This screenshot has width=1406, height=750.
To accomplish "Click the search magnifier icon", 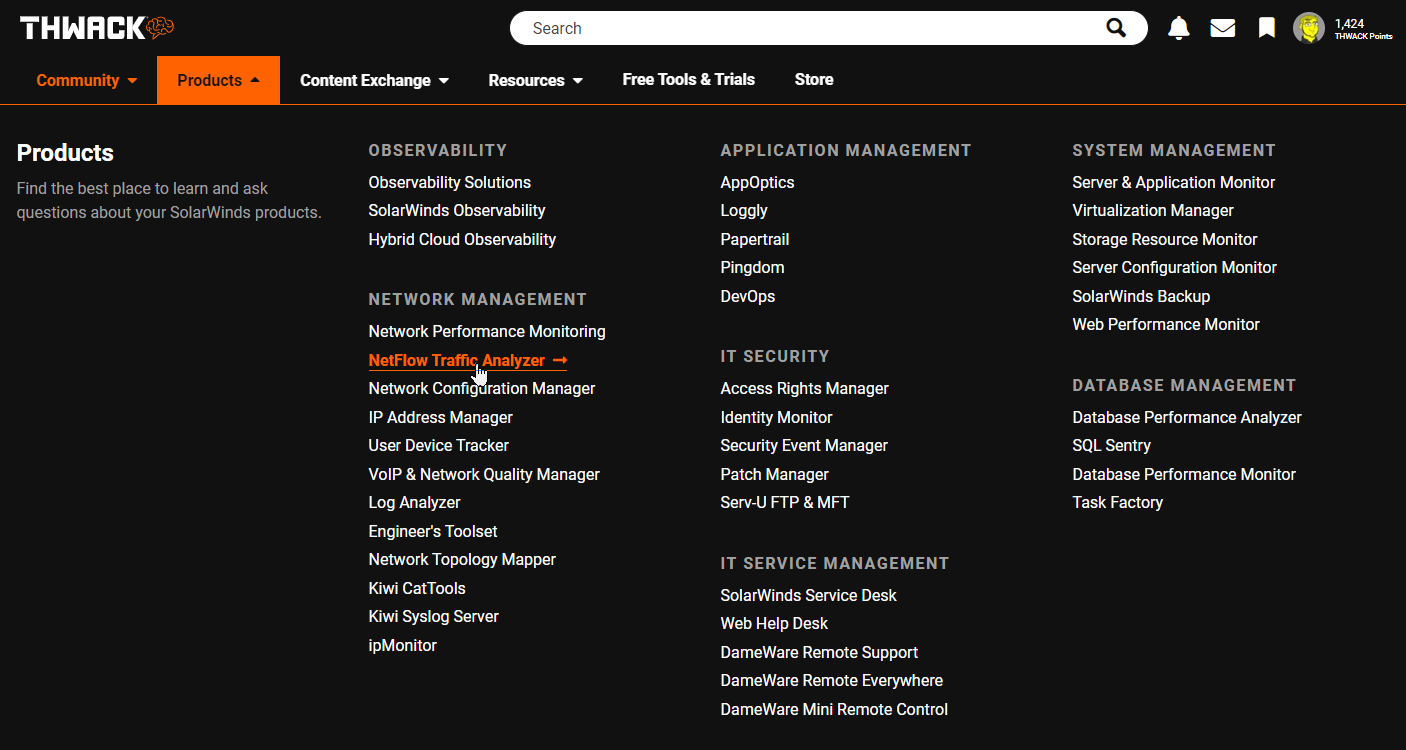I will tap(1116, 28).
